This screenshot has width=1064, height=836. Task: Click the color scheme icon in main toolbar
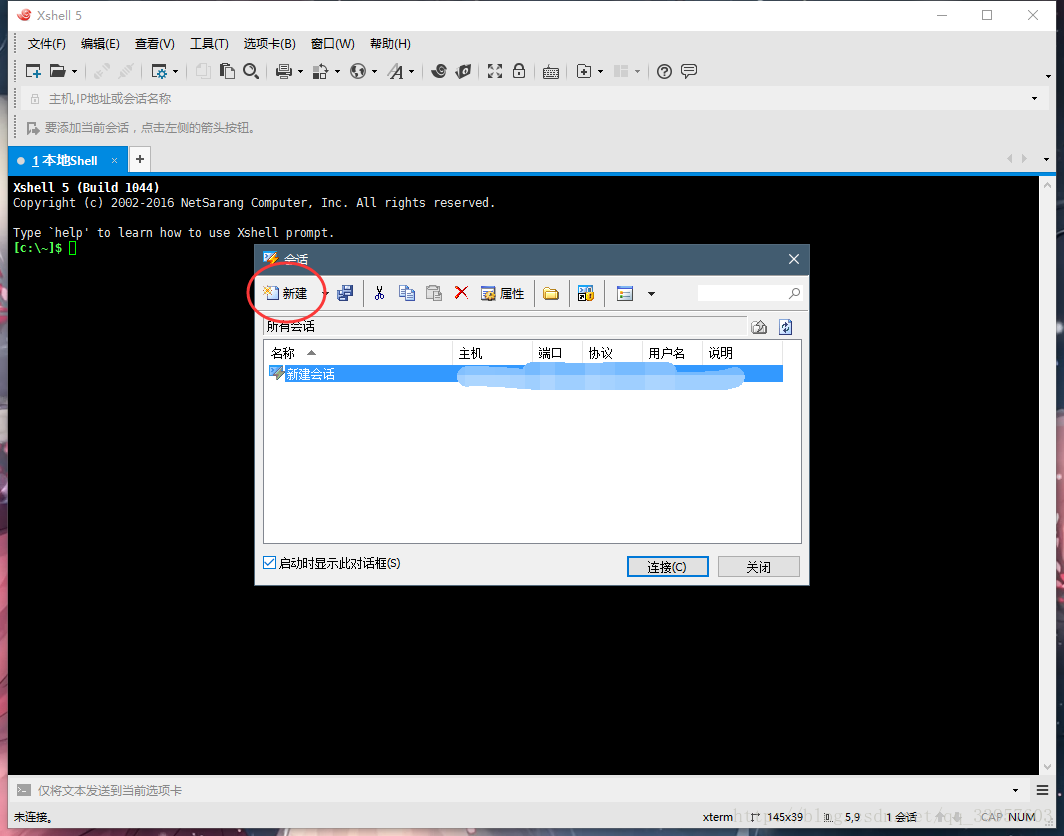point(320,71)
